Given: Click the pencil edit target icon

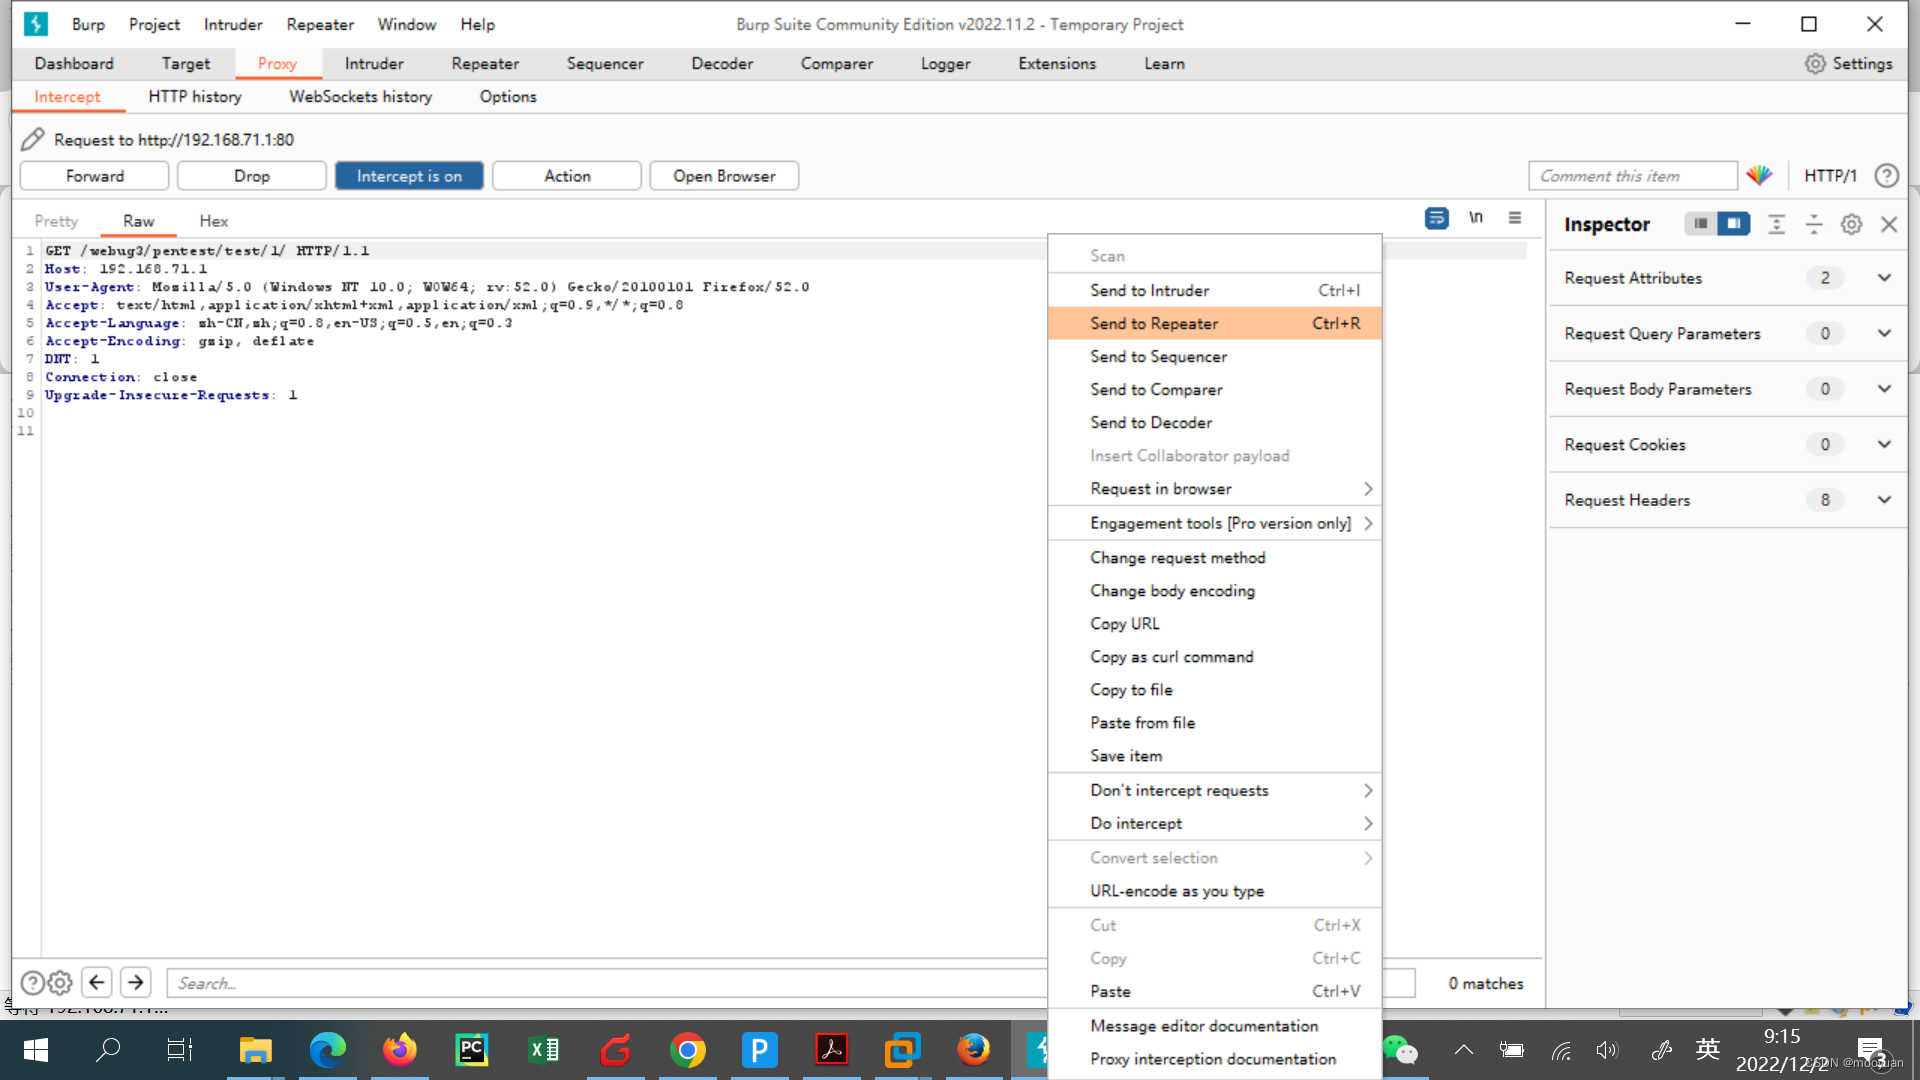Looking at the screenshot, I should 33,139.
